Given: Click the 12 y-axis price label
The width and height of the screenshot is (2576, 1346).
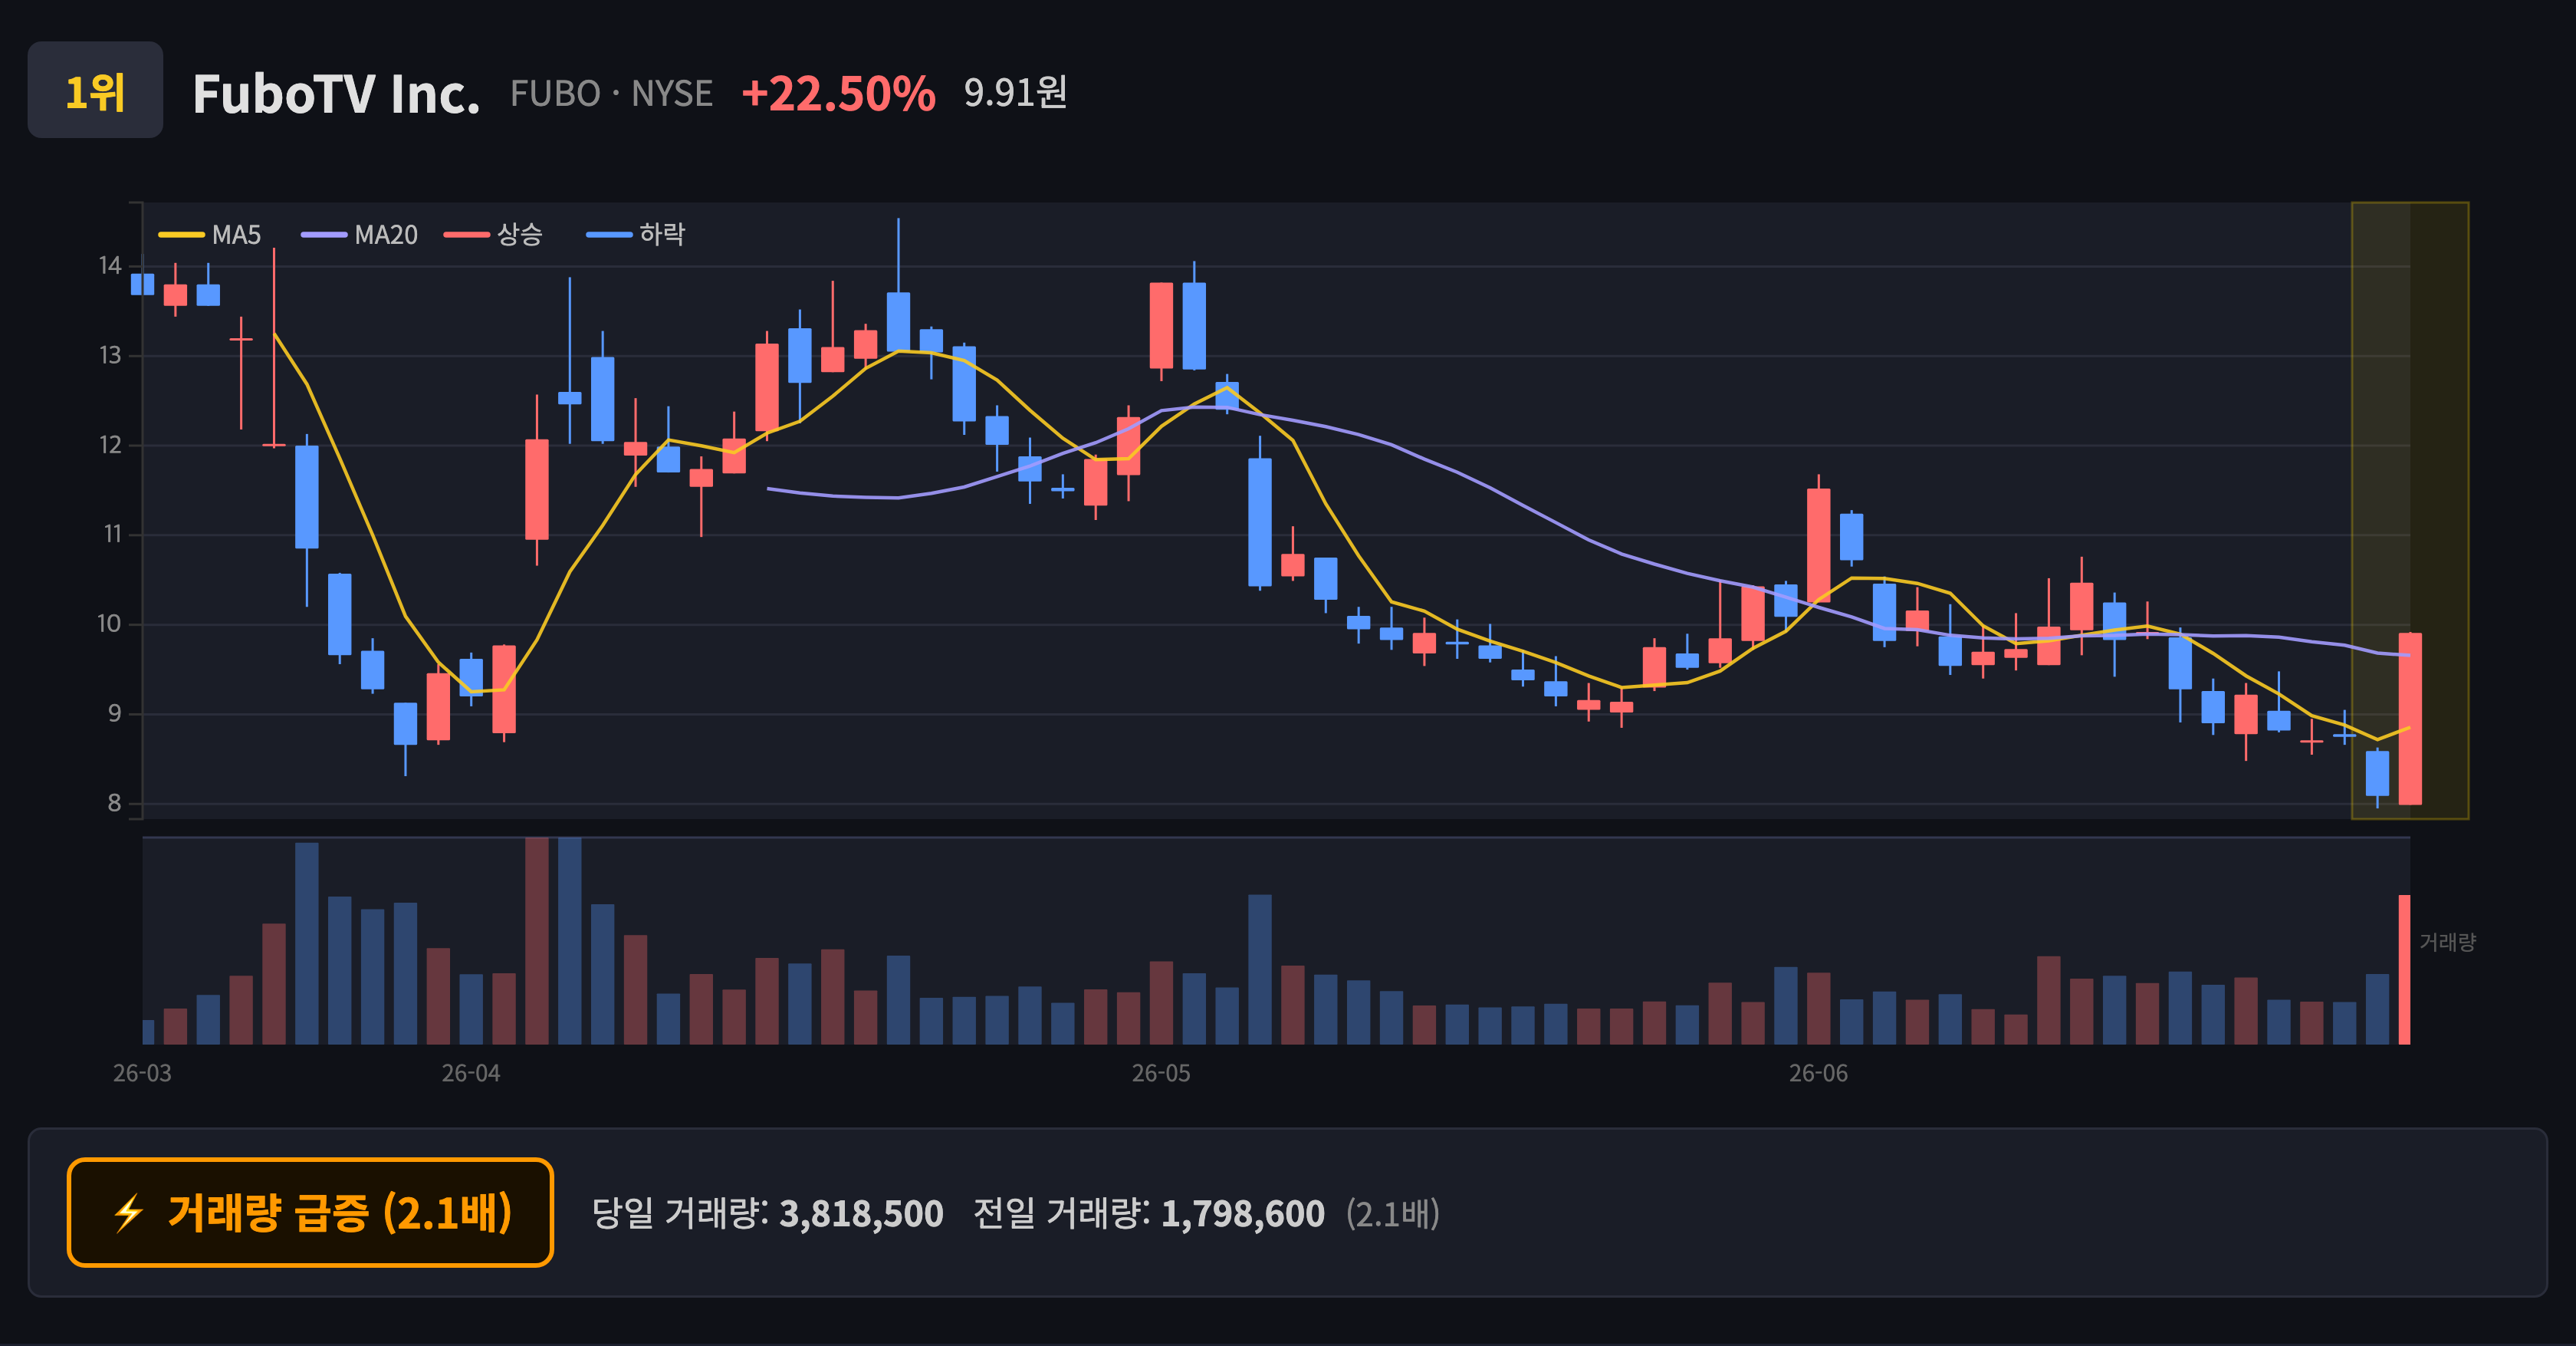Looking at the screenshot, I should tap(110, 445).
